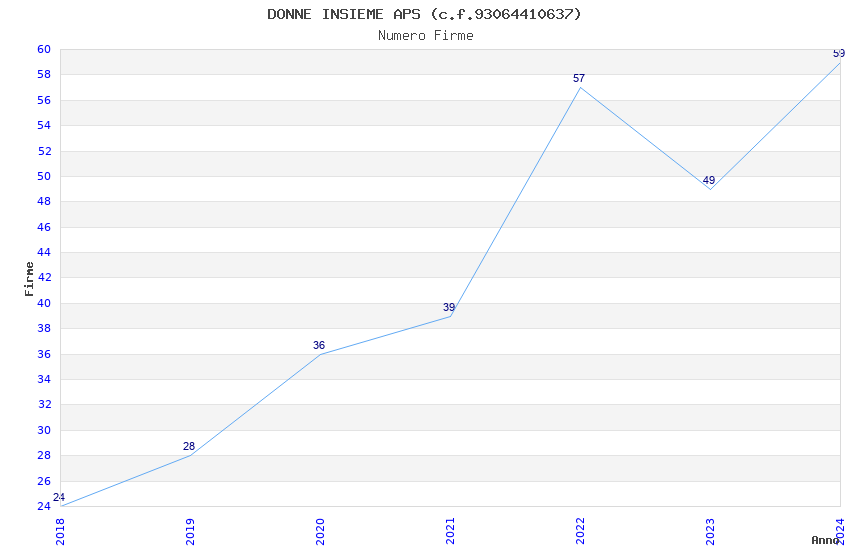The width and height of the screenshot is (850, 550).
Task: Click the y-axis tick value 38
Action: tap(44, 328)
